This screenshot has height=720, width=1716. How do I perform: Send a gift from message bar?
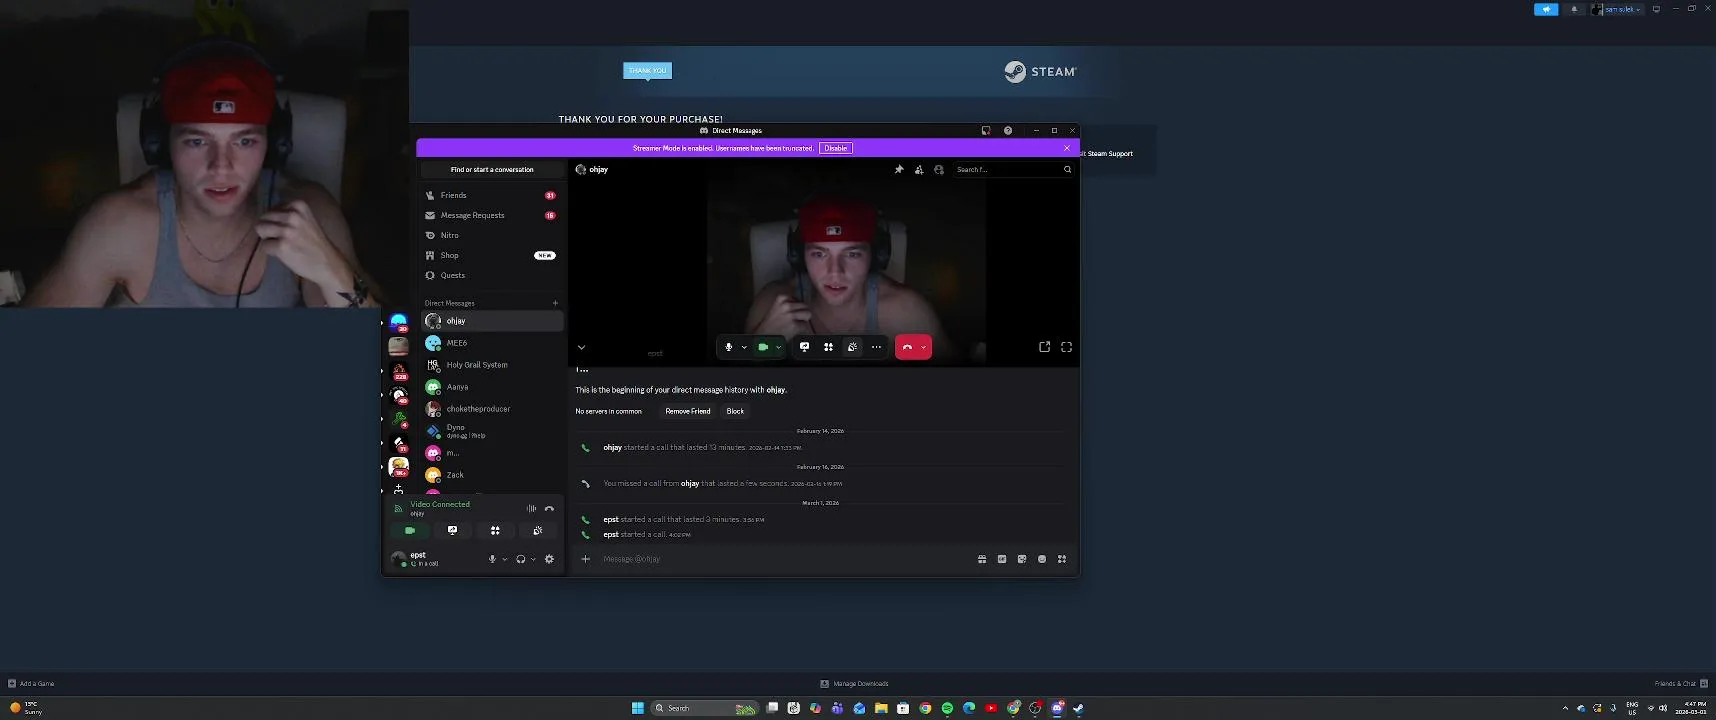coord(982,559)
